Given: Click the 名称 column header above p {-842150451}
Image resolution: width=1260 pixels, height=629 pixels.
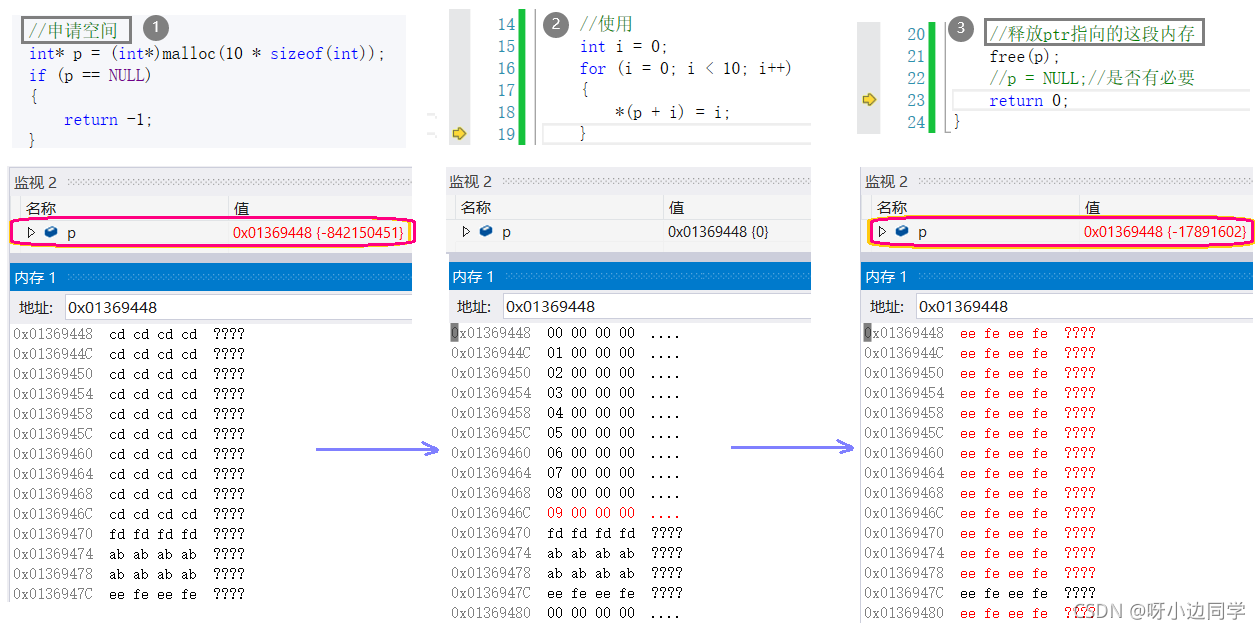Looking at the screenshot, I should [x=41, y=208].
